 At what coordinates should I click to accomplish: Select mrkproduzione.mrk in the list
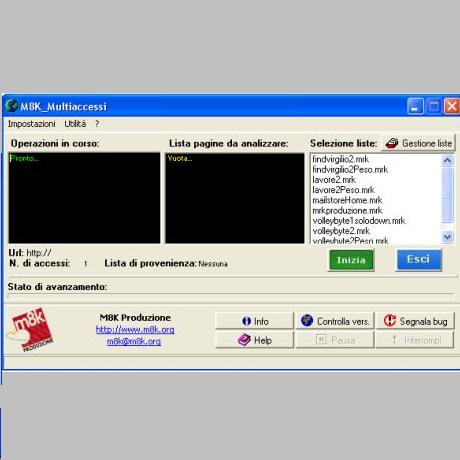(x=347, y=211)
